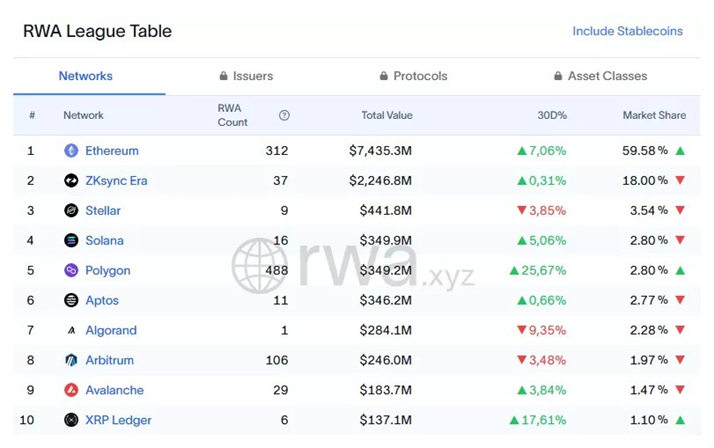Open the locked Issuers tab
This screenshot has width=714, height=448.
tap(246, 76)
